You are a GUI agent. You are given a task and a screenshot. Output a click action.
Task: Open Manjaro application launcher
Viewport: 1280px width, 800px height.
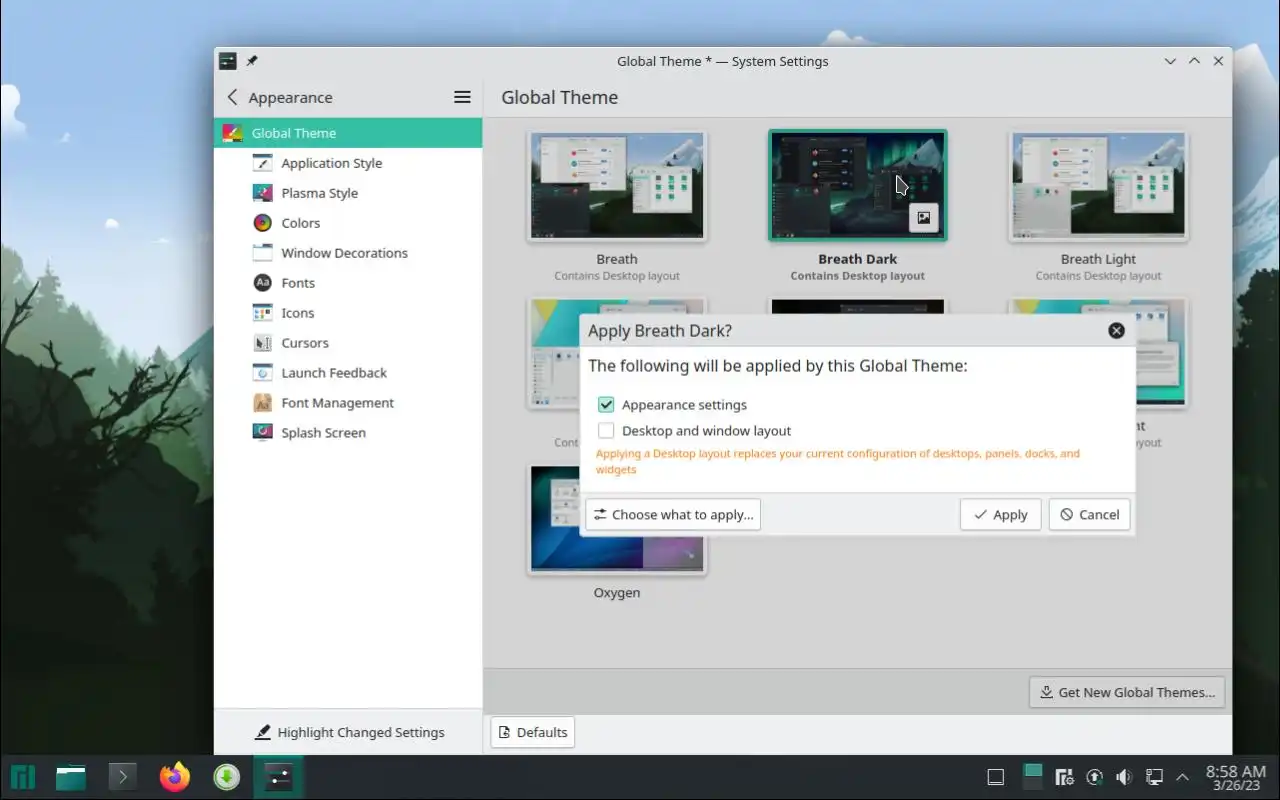coord(23,777)
